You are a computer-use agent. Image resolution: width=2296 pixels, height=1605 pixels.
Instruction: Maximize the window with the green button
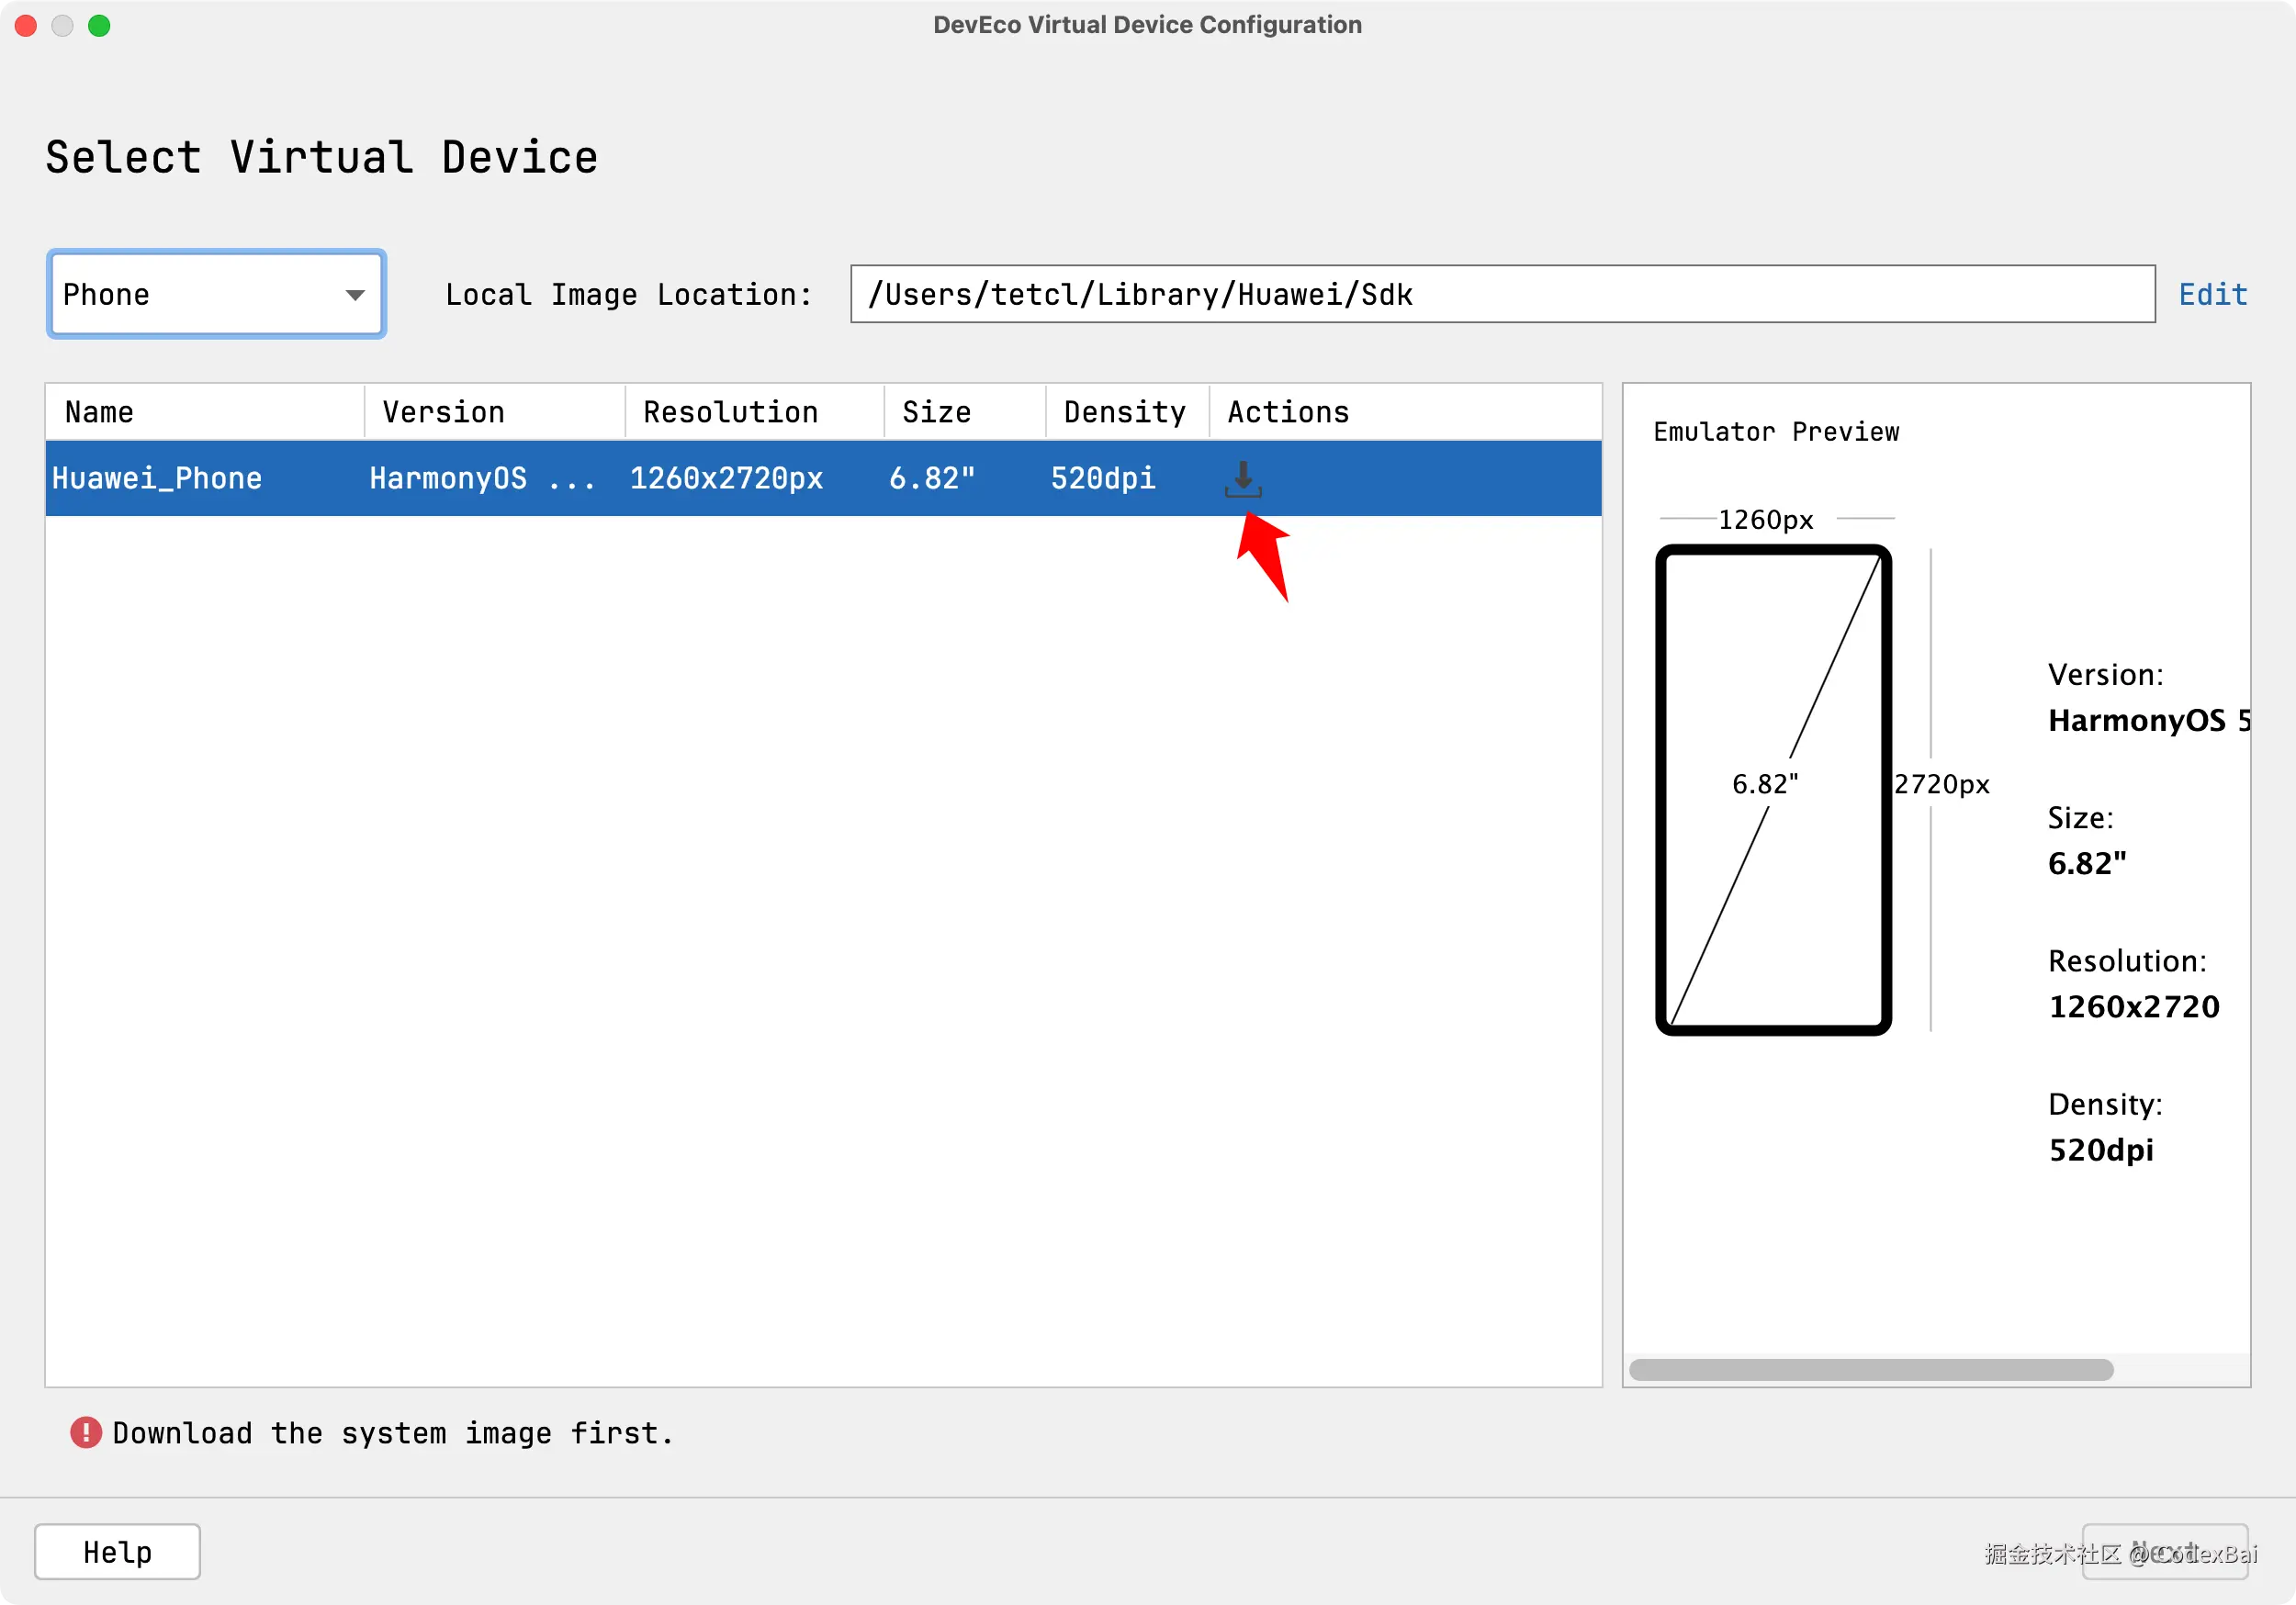pyautogui.click(x=99, y=25)
